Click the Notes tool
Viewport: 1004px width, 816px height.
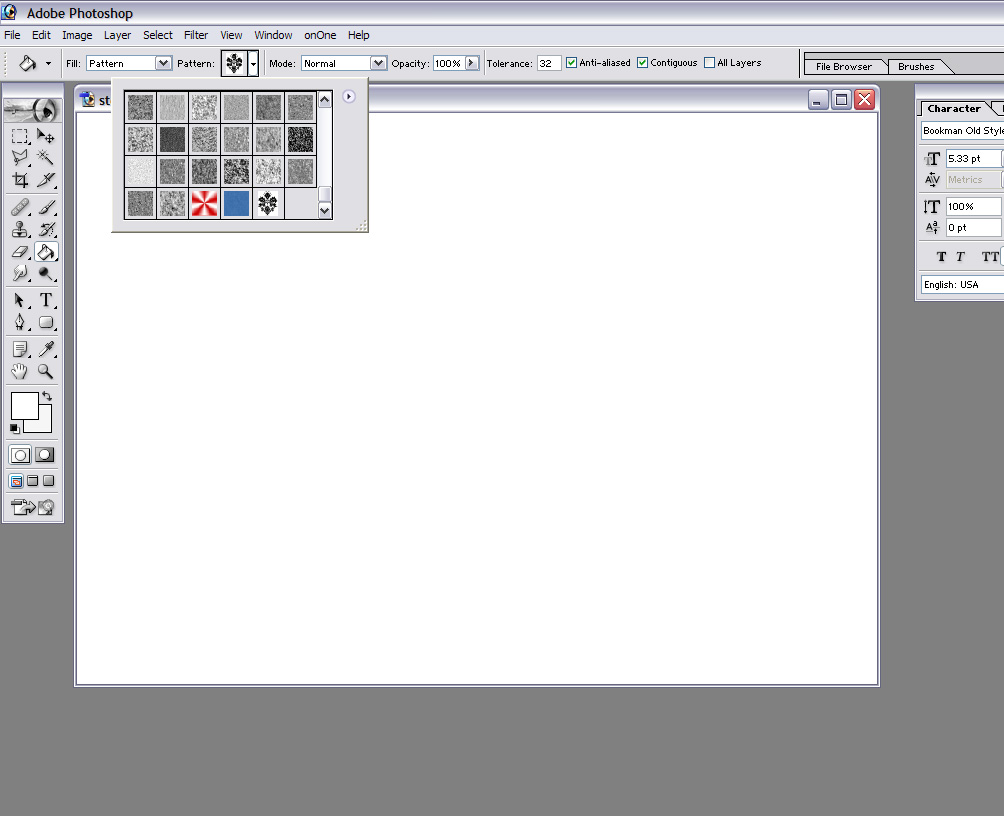pos(20,349)
